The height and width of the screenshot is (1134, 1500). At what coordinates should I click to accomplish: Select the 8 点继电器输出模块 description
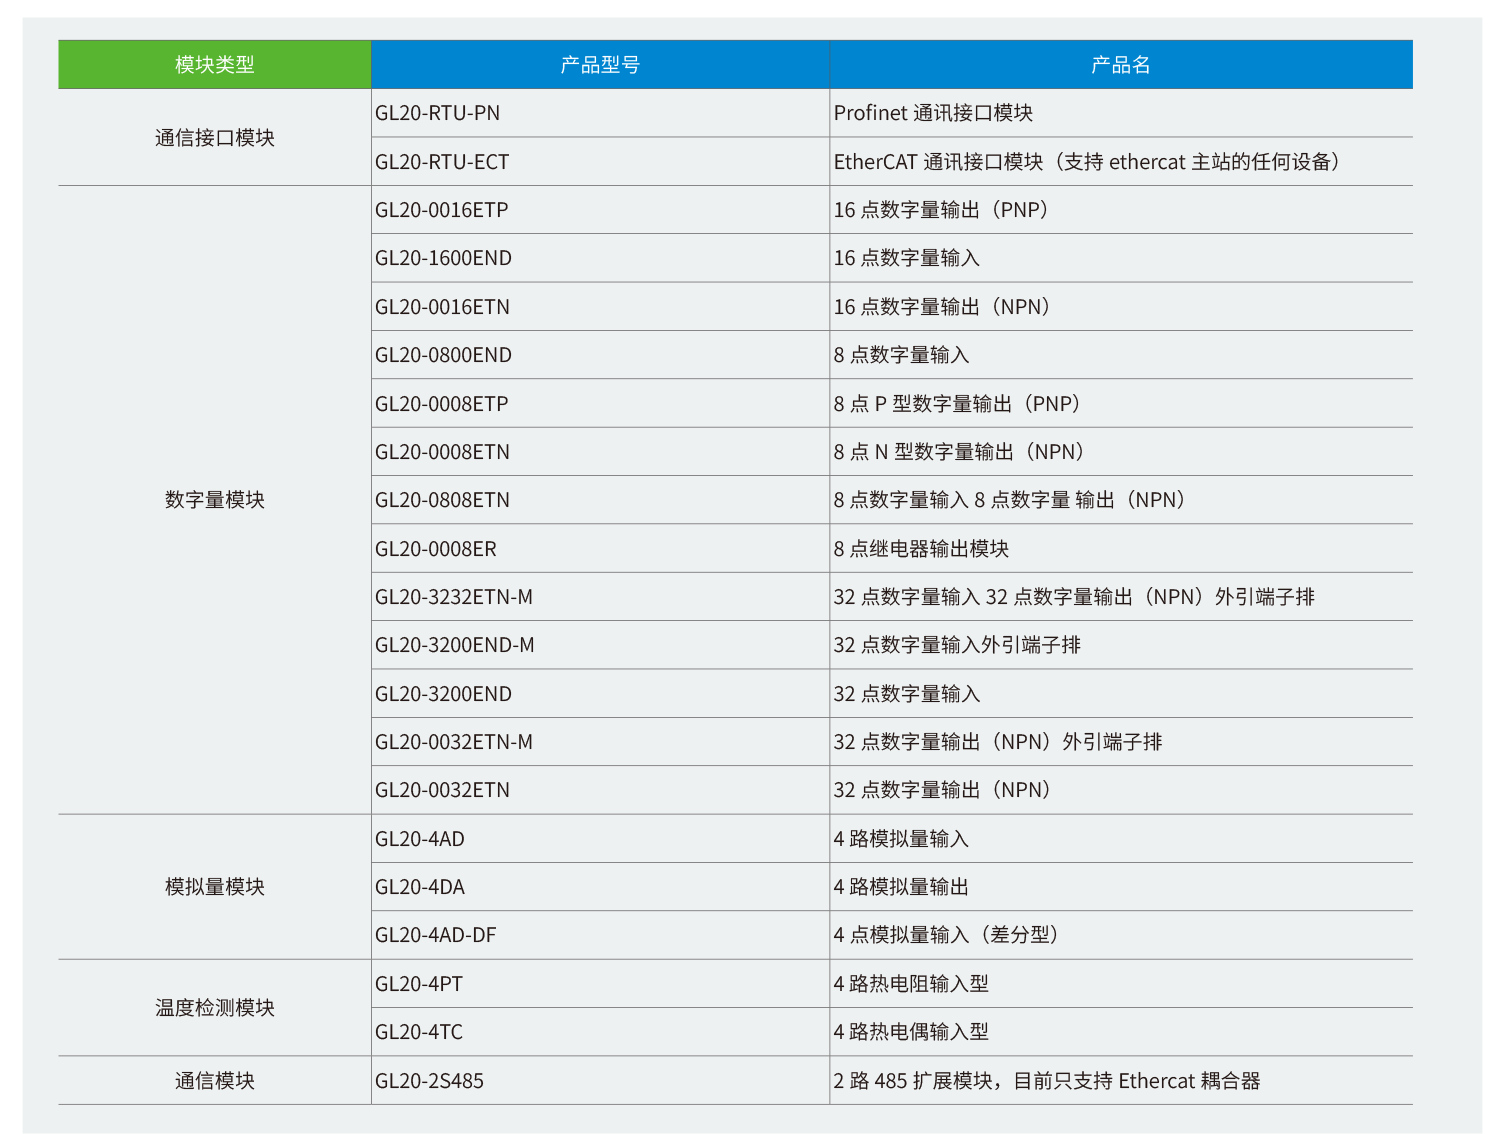click(x=921, y=549)
